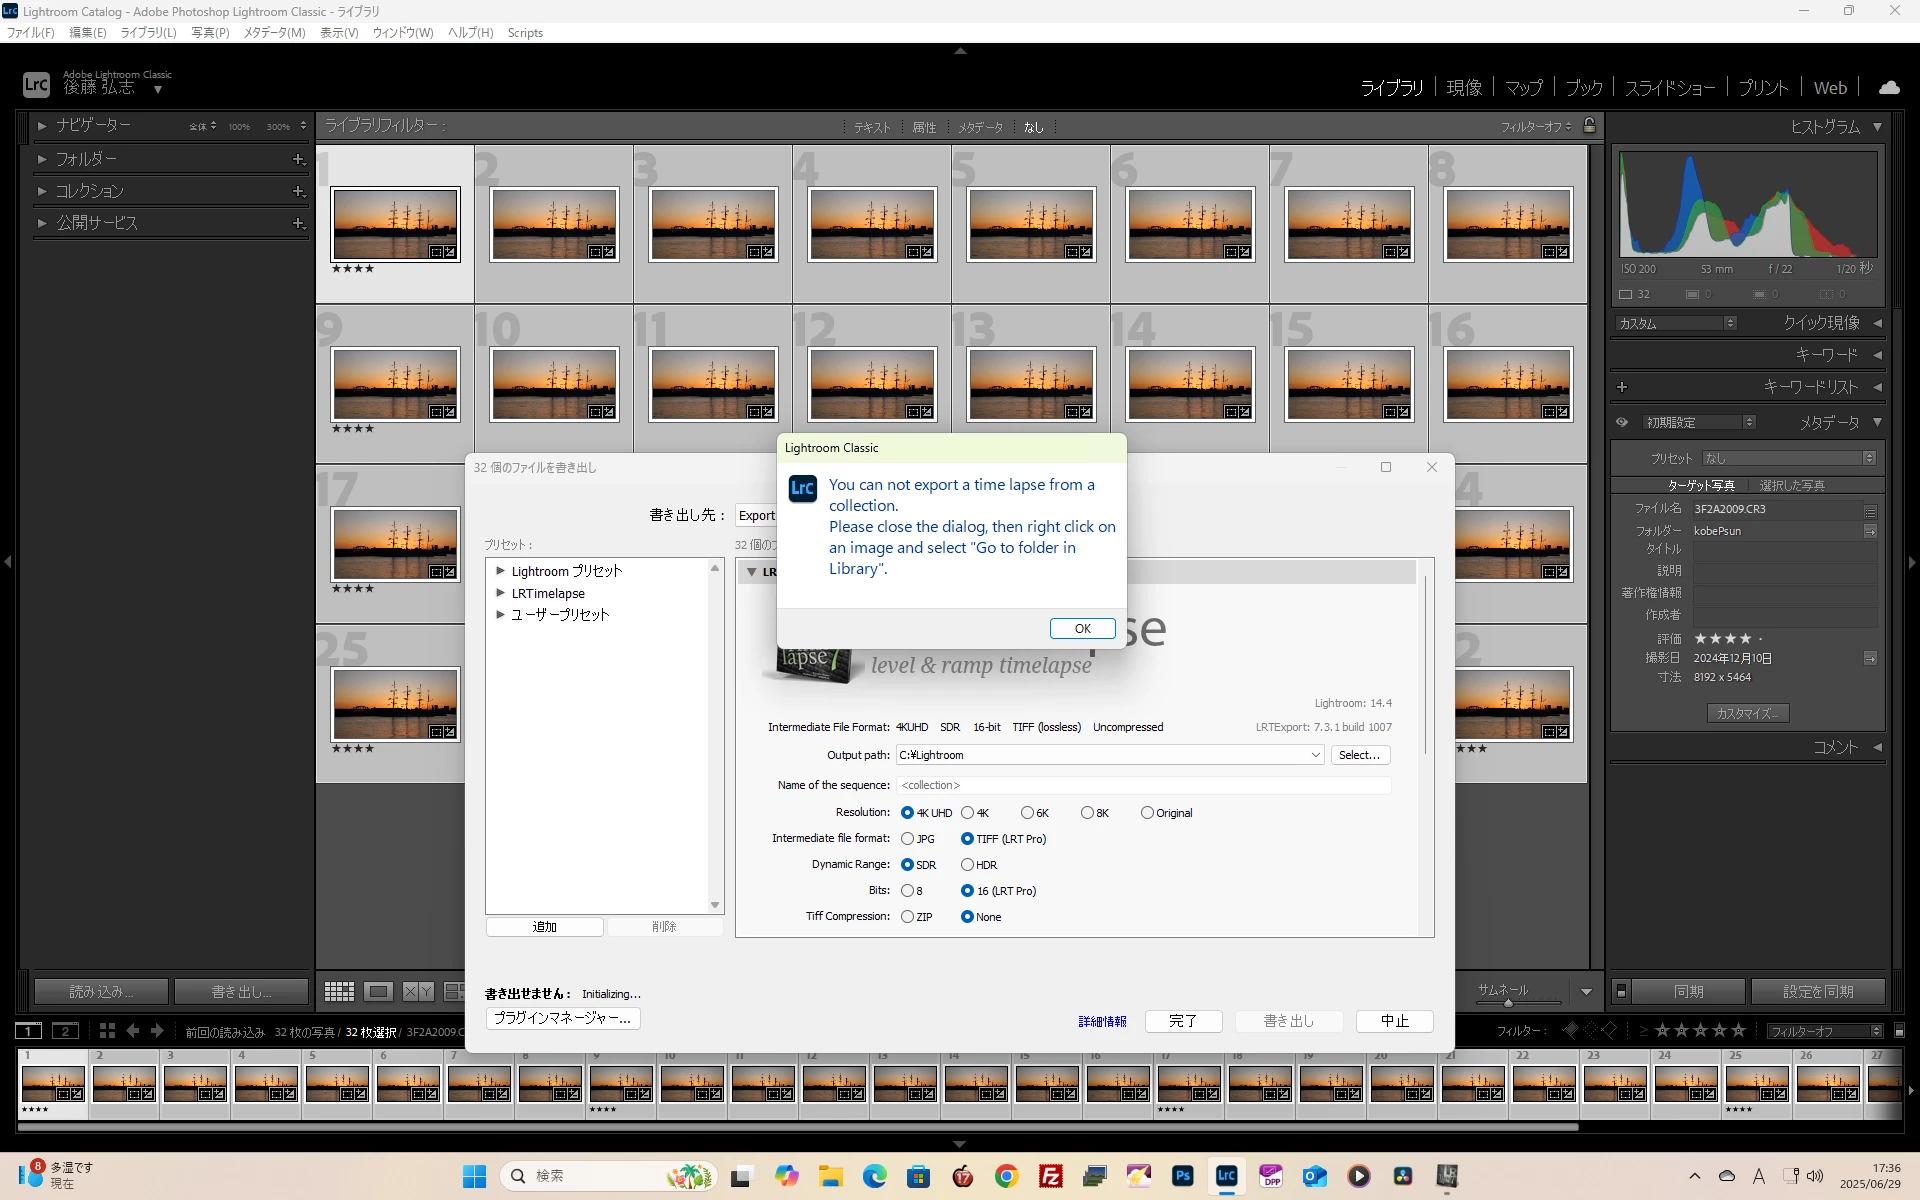Select the XY compare view icon
Image resolution: width=1920 pixels, height=1200 pixels.
point(418,991)
